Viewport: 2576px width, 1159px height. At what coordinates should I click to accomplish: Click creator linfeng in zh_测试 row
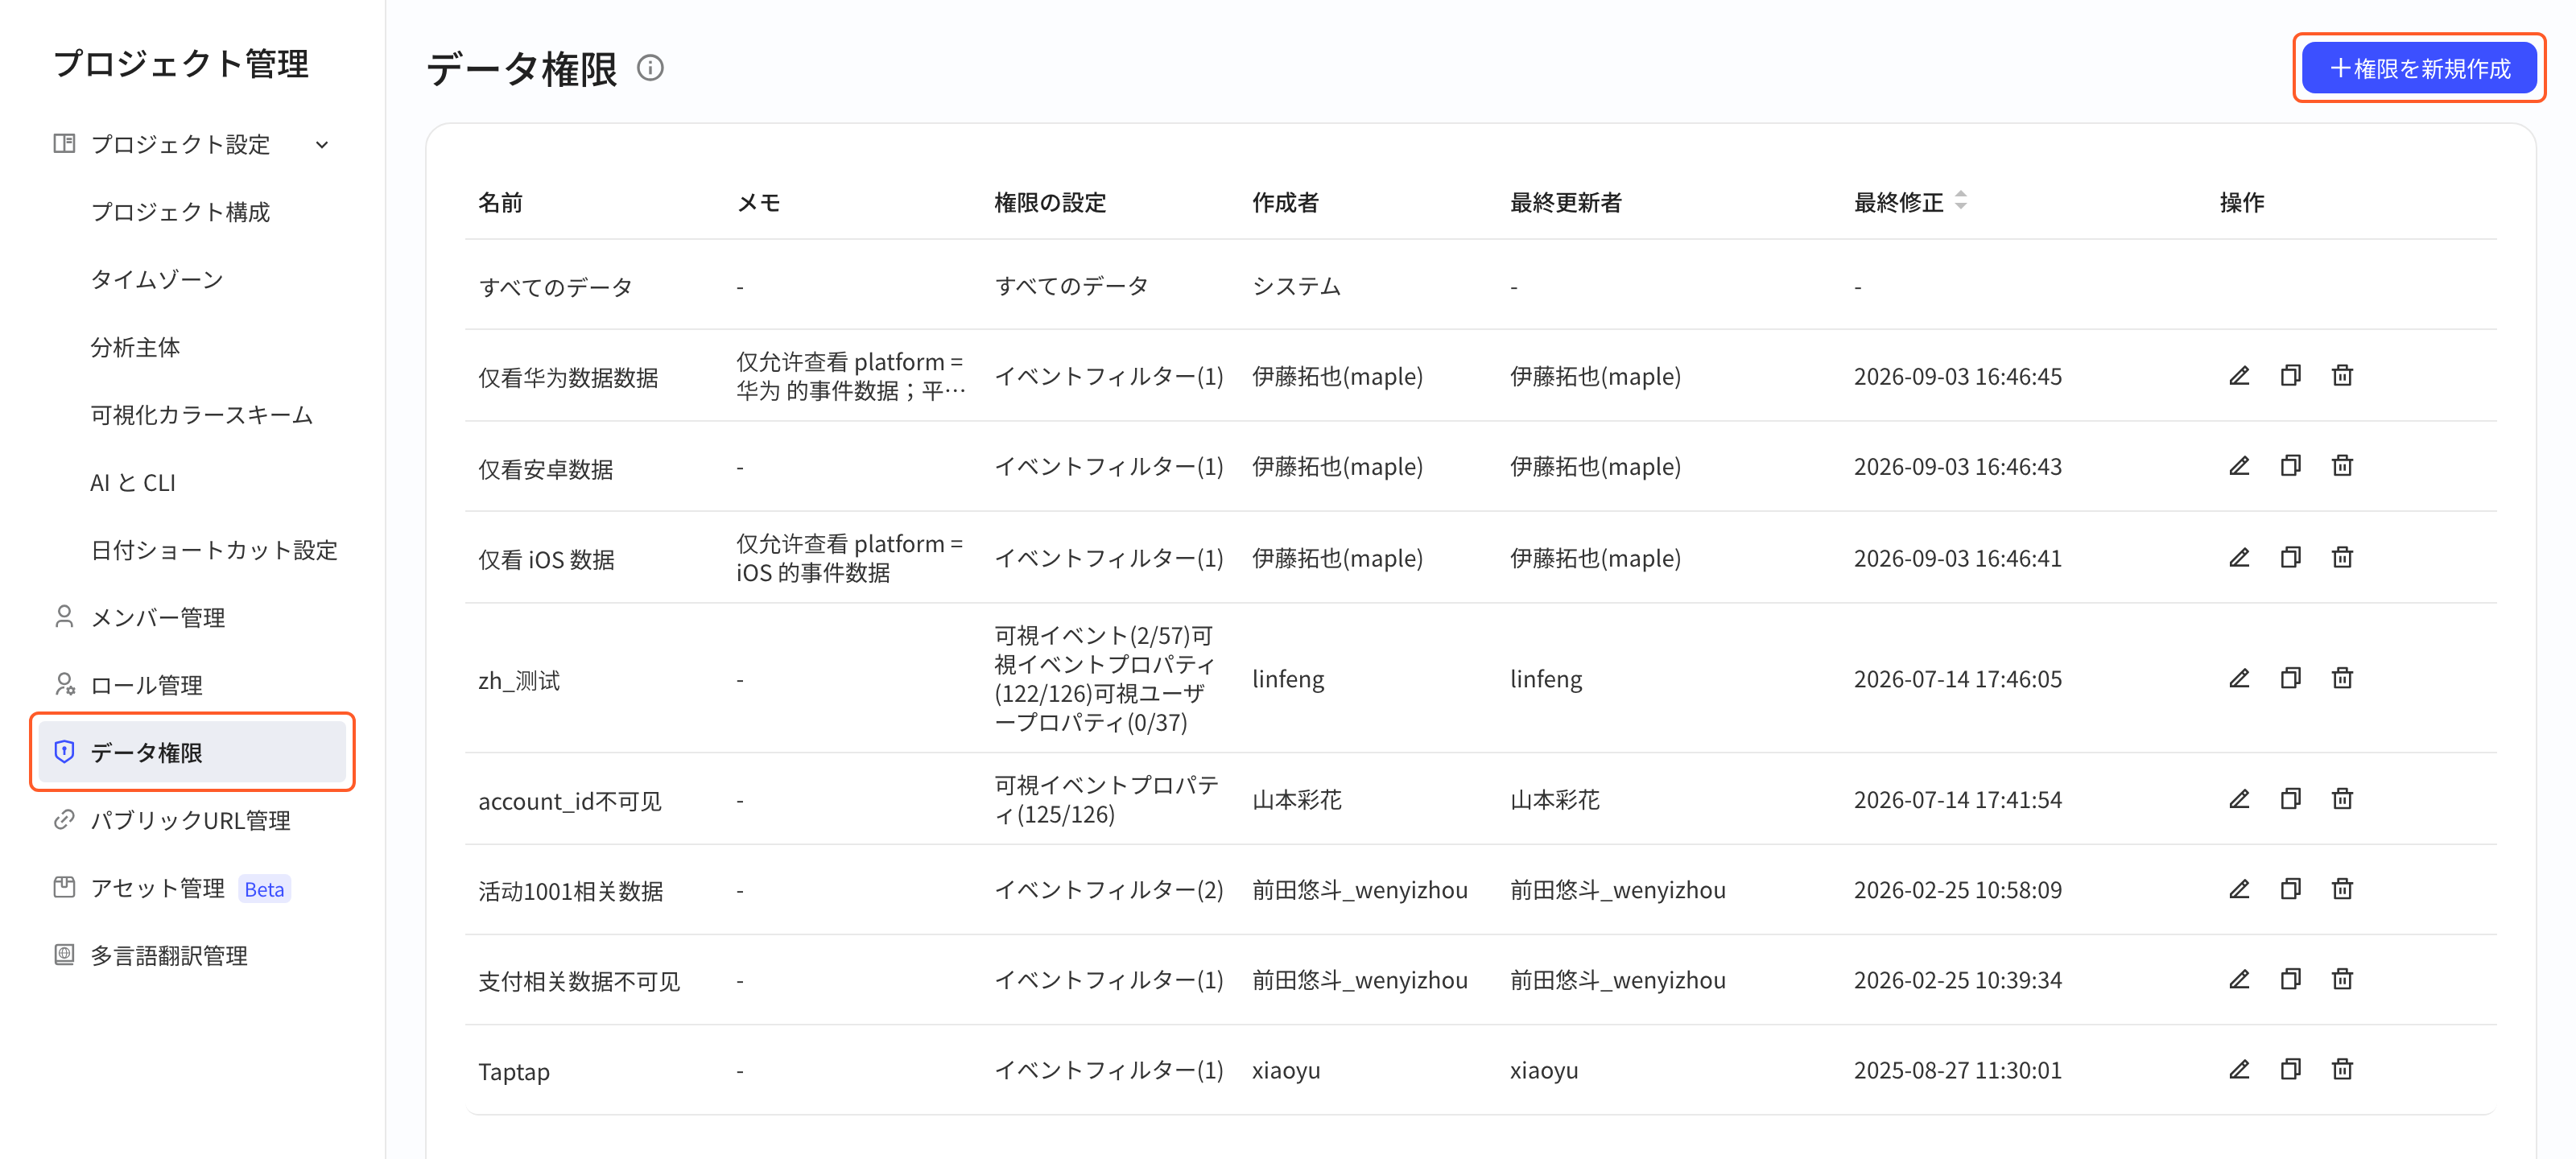tap(1288, 679)
